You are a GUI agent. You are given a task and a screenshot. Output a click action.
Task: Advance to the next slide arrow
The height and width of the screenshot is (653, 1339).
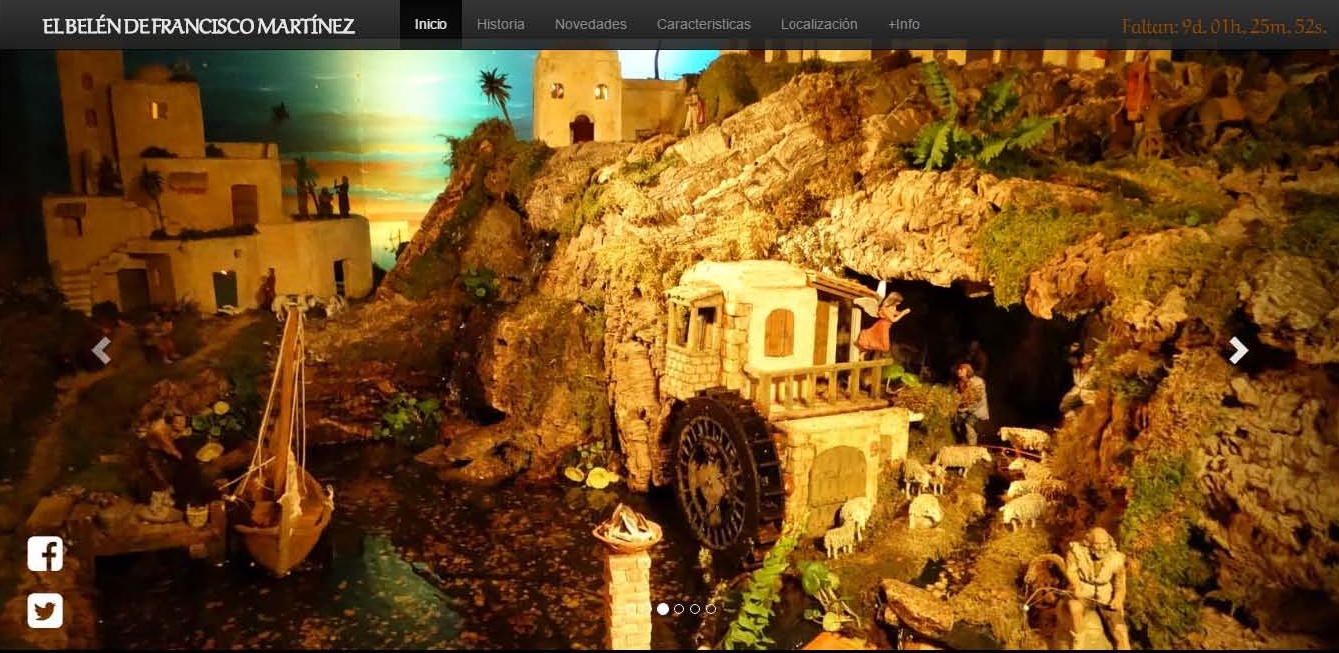pos(1238,350)
